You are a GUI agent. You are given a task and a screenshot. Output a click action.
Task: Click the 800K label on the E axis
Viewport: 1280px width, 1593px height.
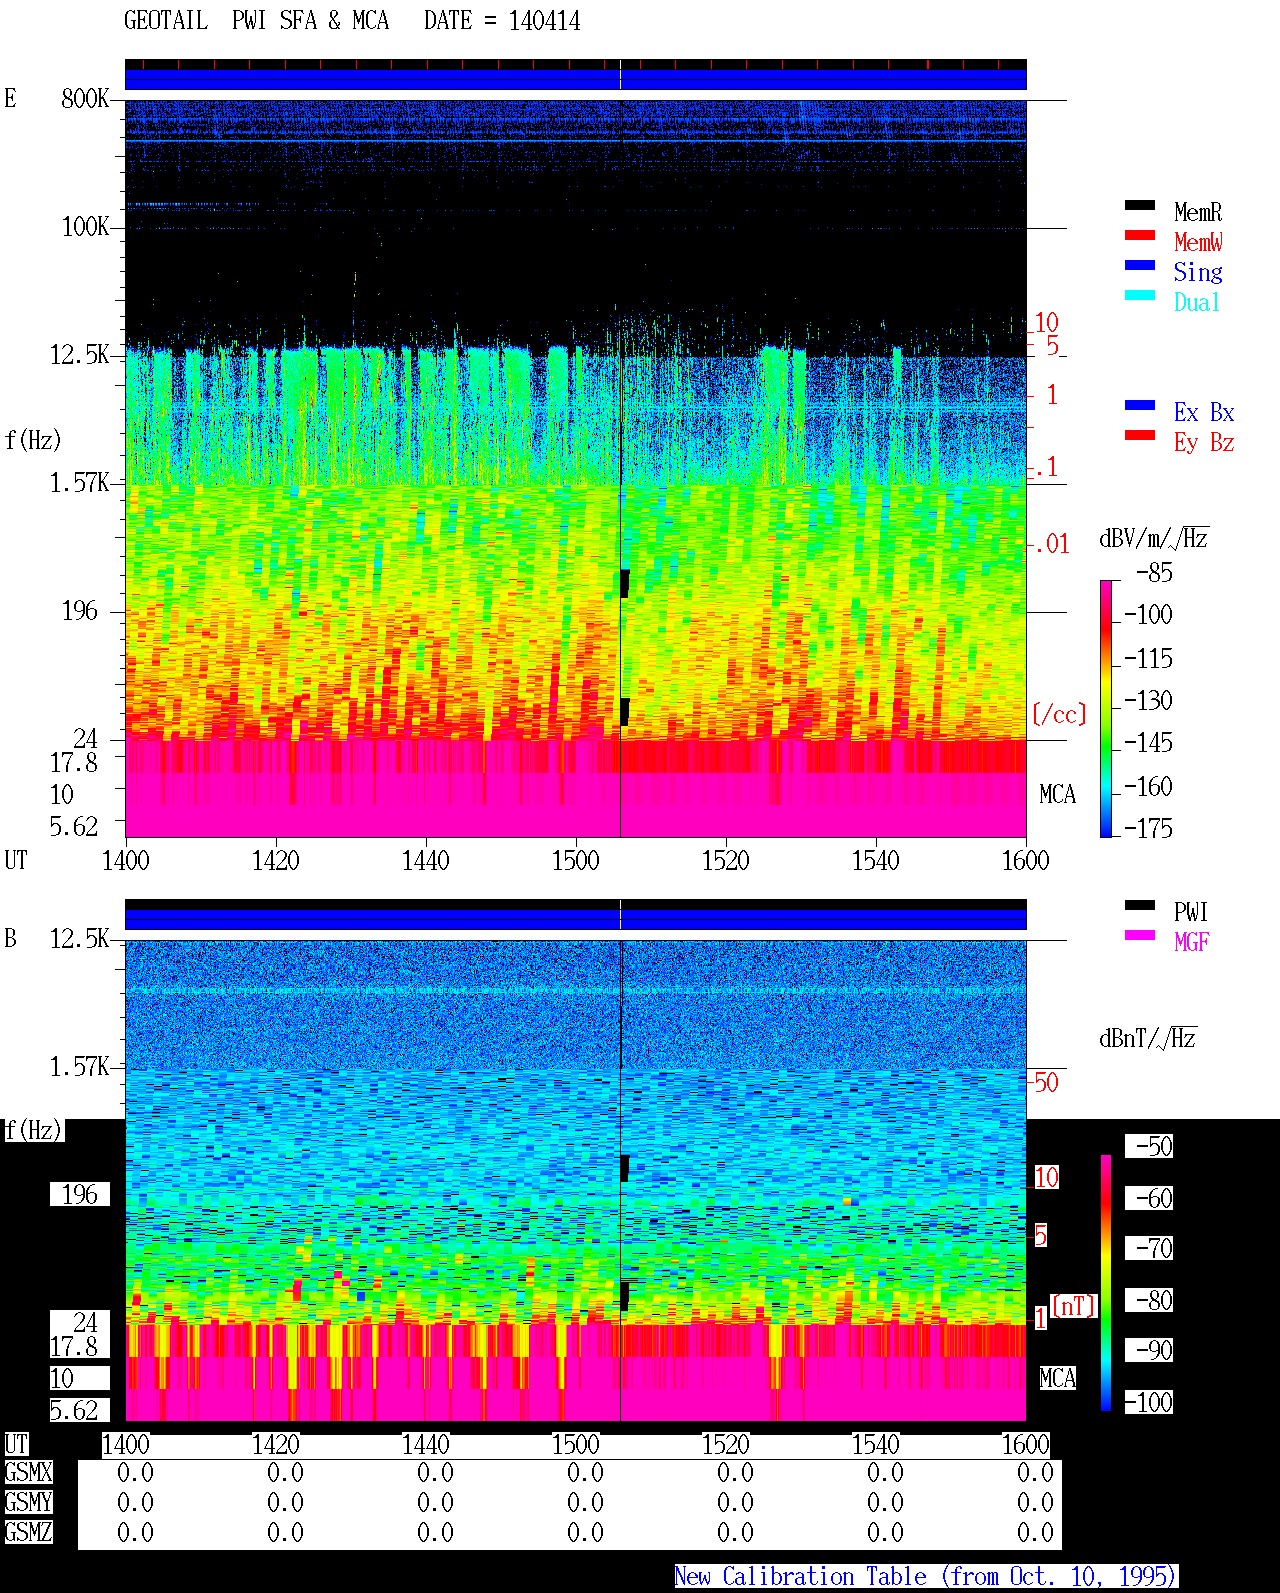point(85,98)
